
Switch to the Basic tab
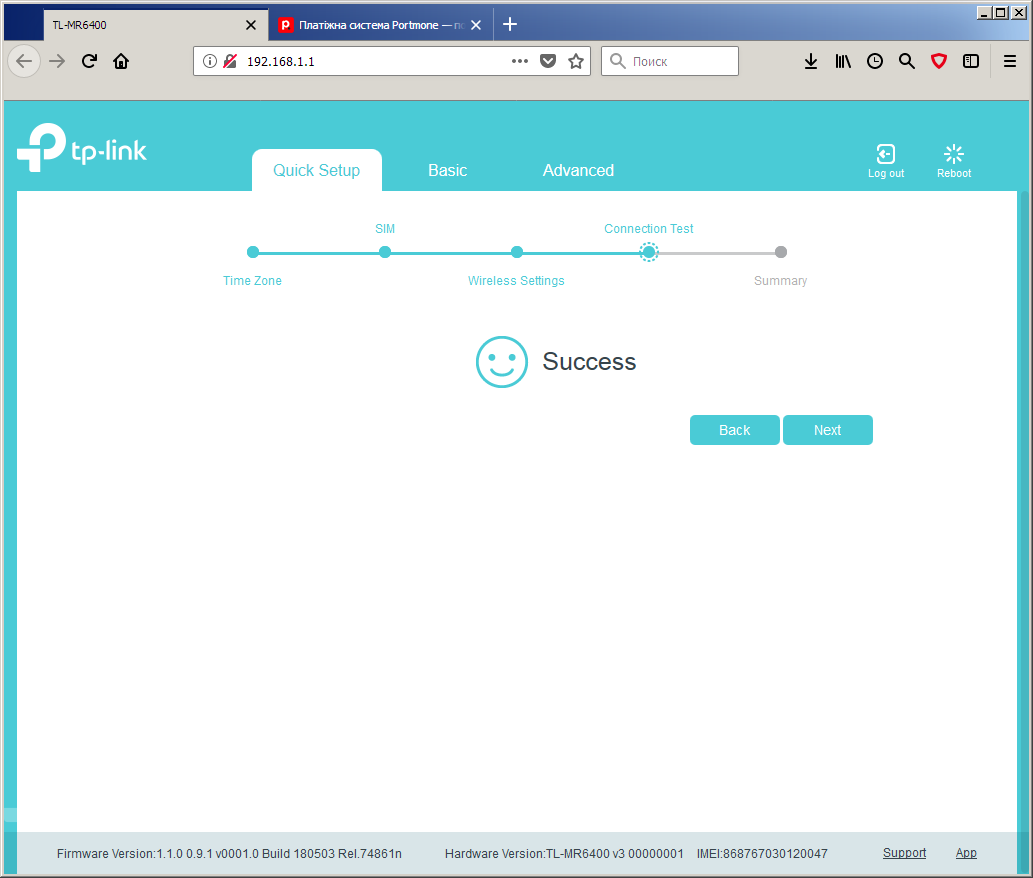[x=447, y=171]
